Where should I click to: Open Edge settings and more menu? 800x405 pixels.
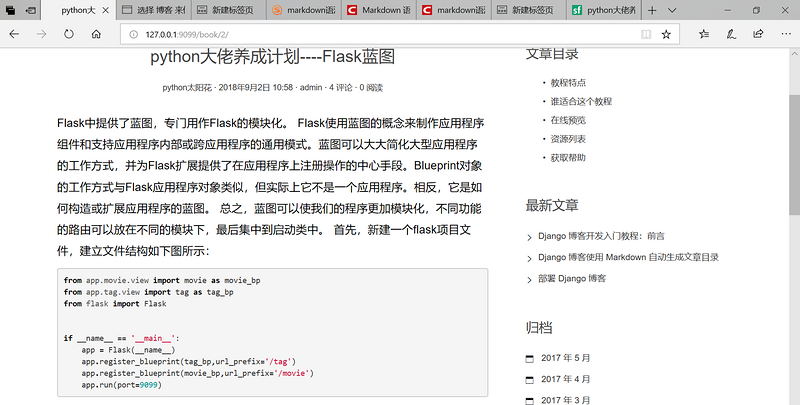[786, 34]
